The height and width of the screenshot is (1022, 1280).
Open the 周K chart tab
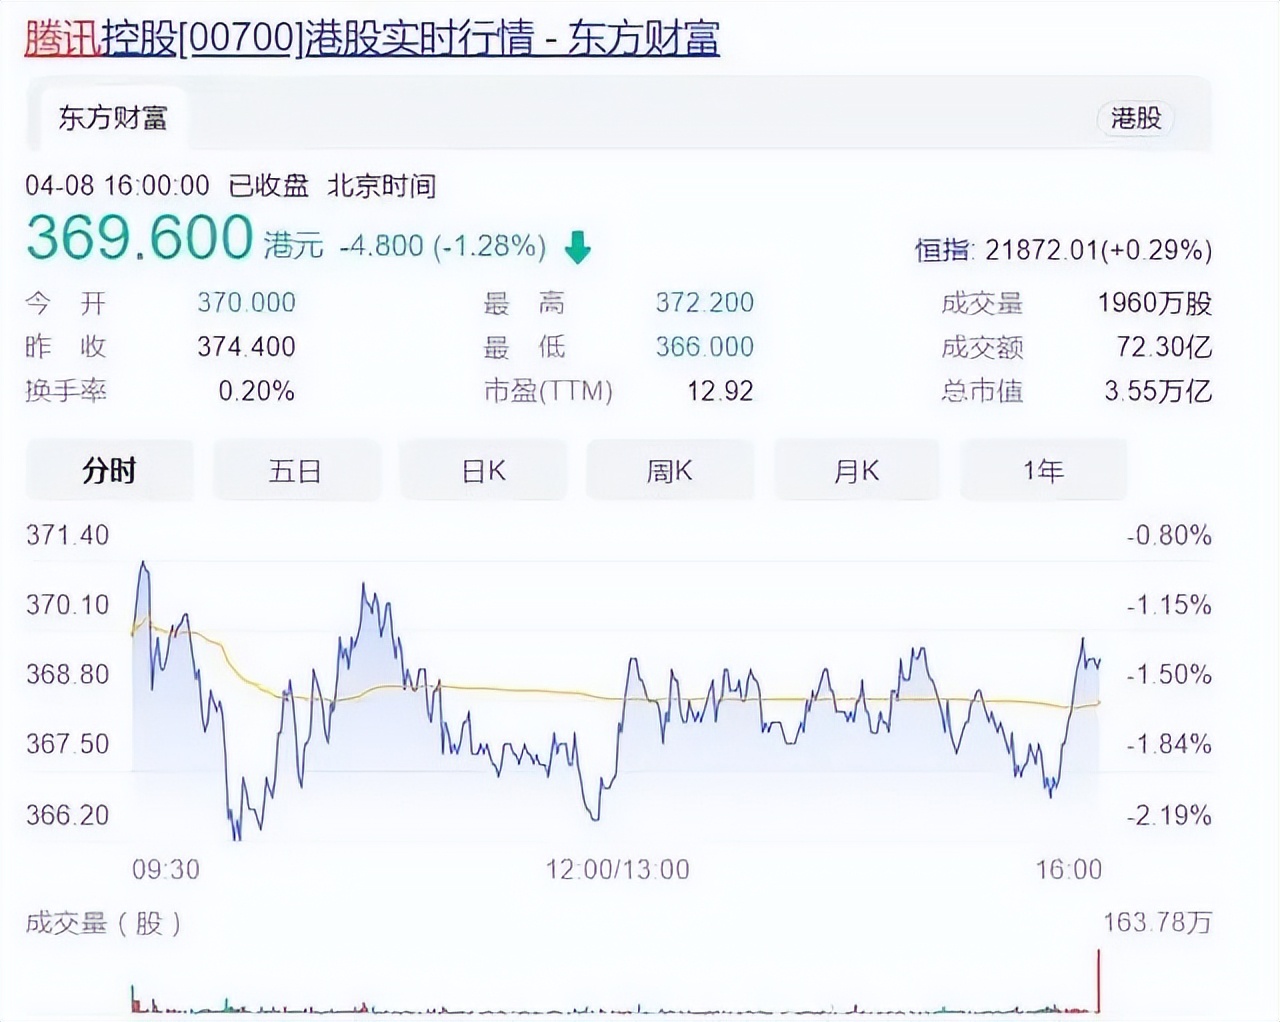tap(669, 470)
